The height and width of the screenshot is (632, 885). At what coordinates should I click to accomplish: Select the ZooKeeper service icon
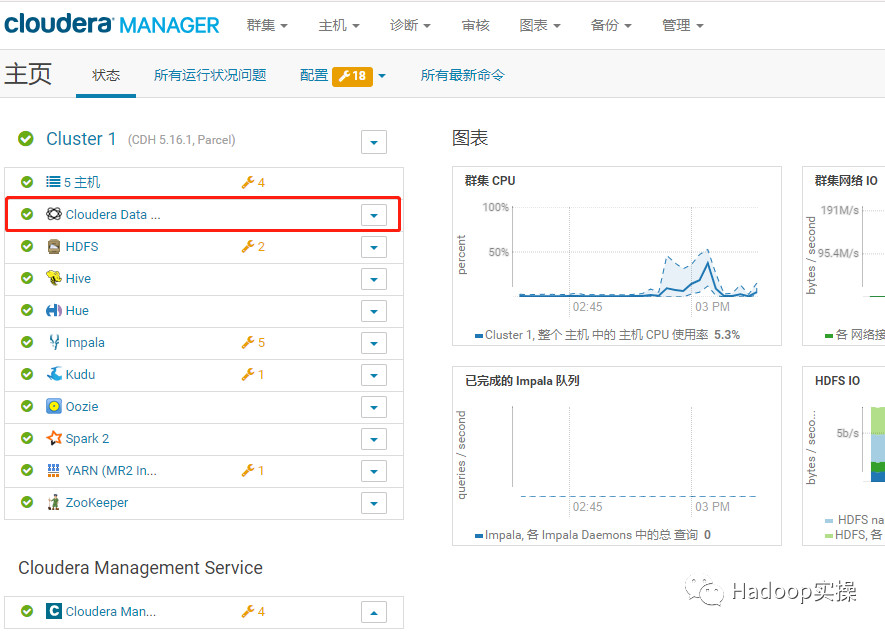[53, 502]
